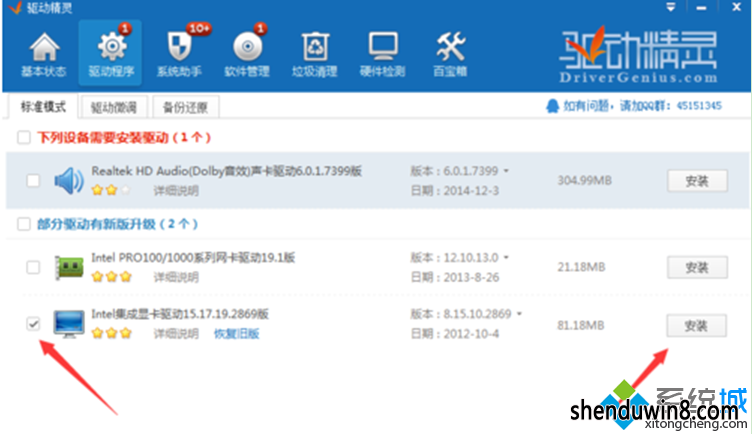Switch to 驱动微调 tab
This screenshot has width=752, height=434.
pyautogui.click(x=114, y=107)
